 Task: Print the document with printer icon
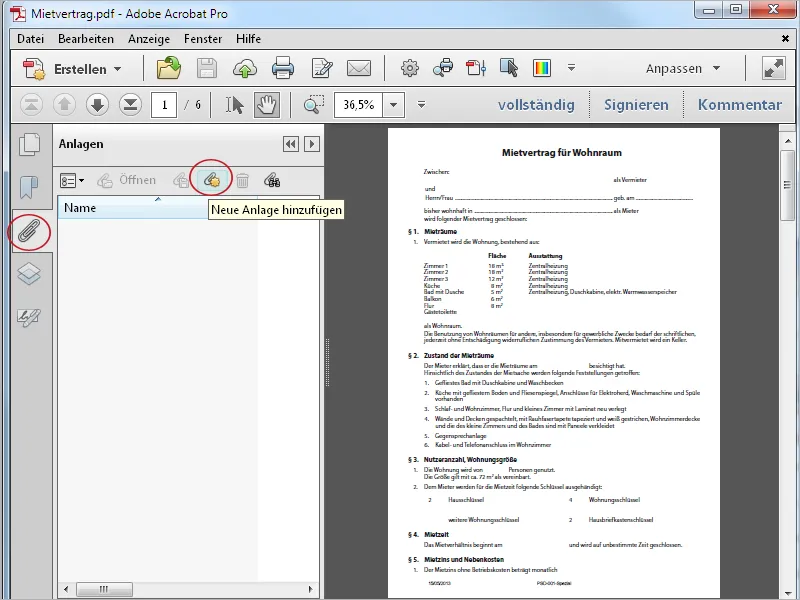(x=283, y=68)
